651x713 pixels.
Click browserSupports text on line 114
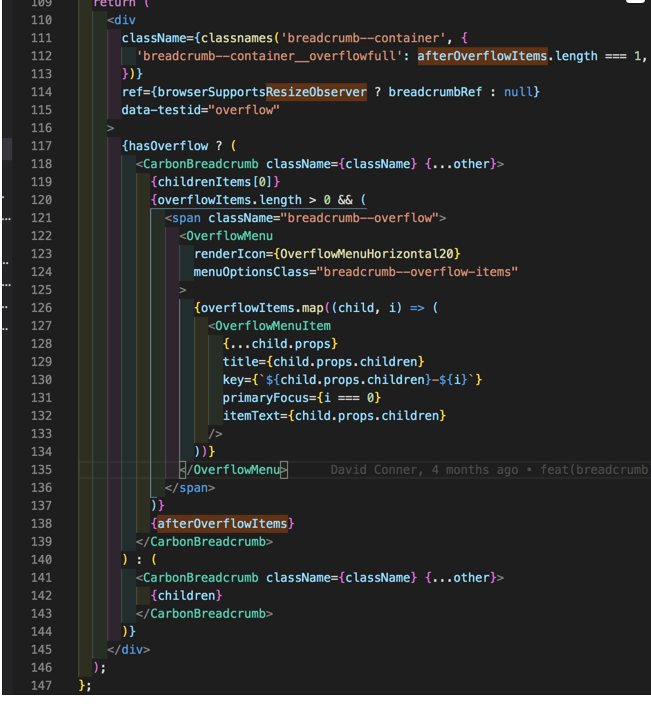(211, 92)
